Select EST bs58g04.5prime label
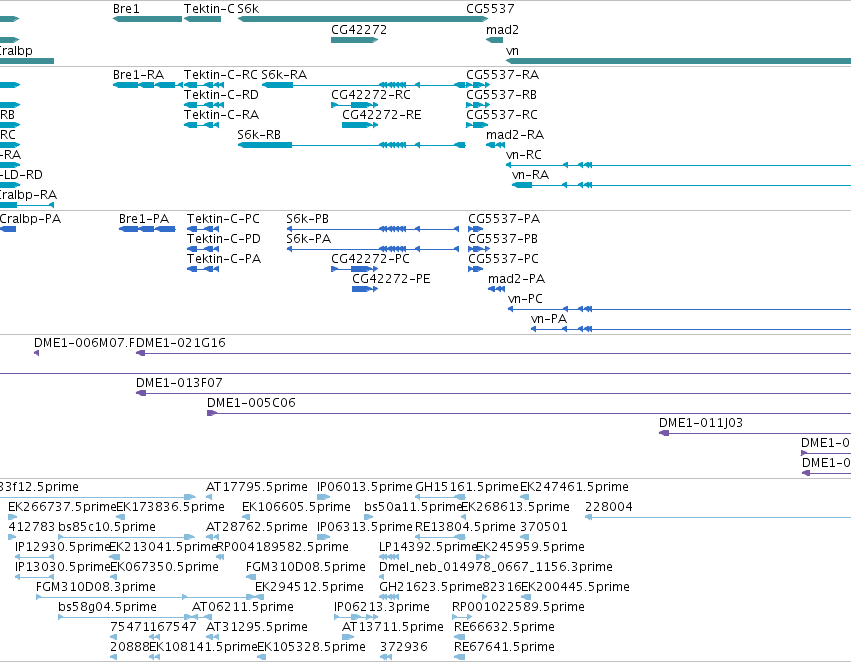The image size is (851, 662). pos(107,608)
